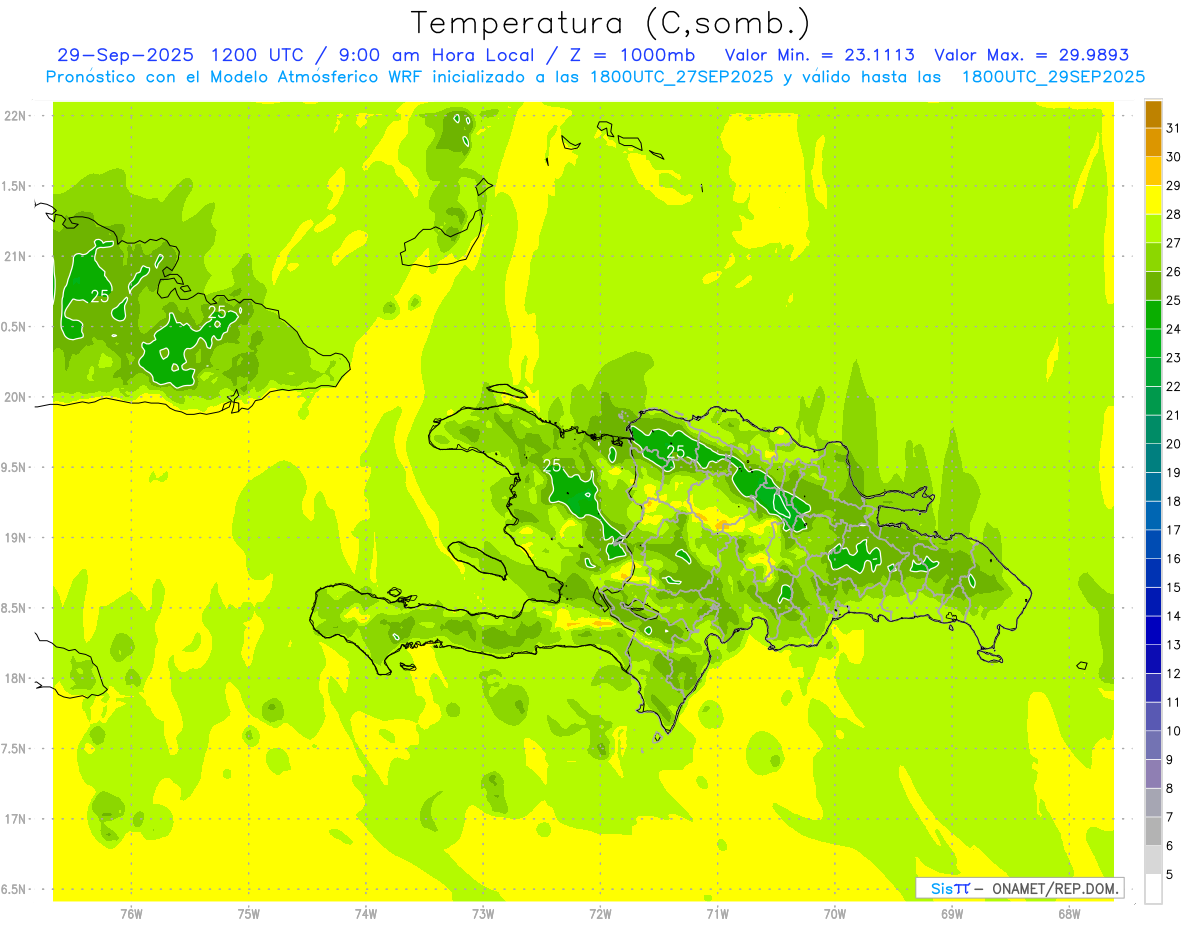Click the colorbar label "5"
This screenshot has width=1200, height=927.
coord(1170,875)
